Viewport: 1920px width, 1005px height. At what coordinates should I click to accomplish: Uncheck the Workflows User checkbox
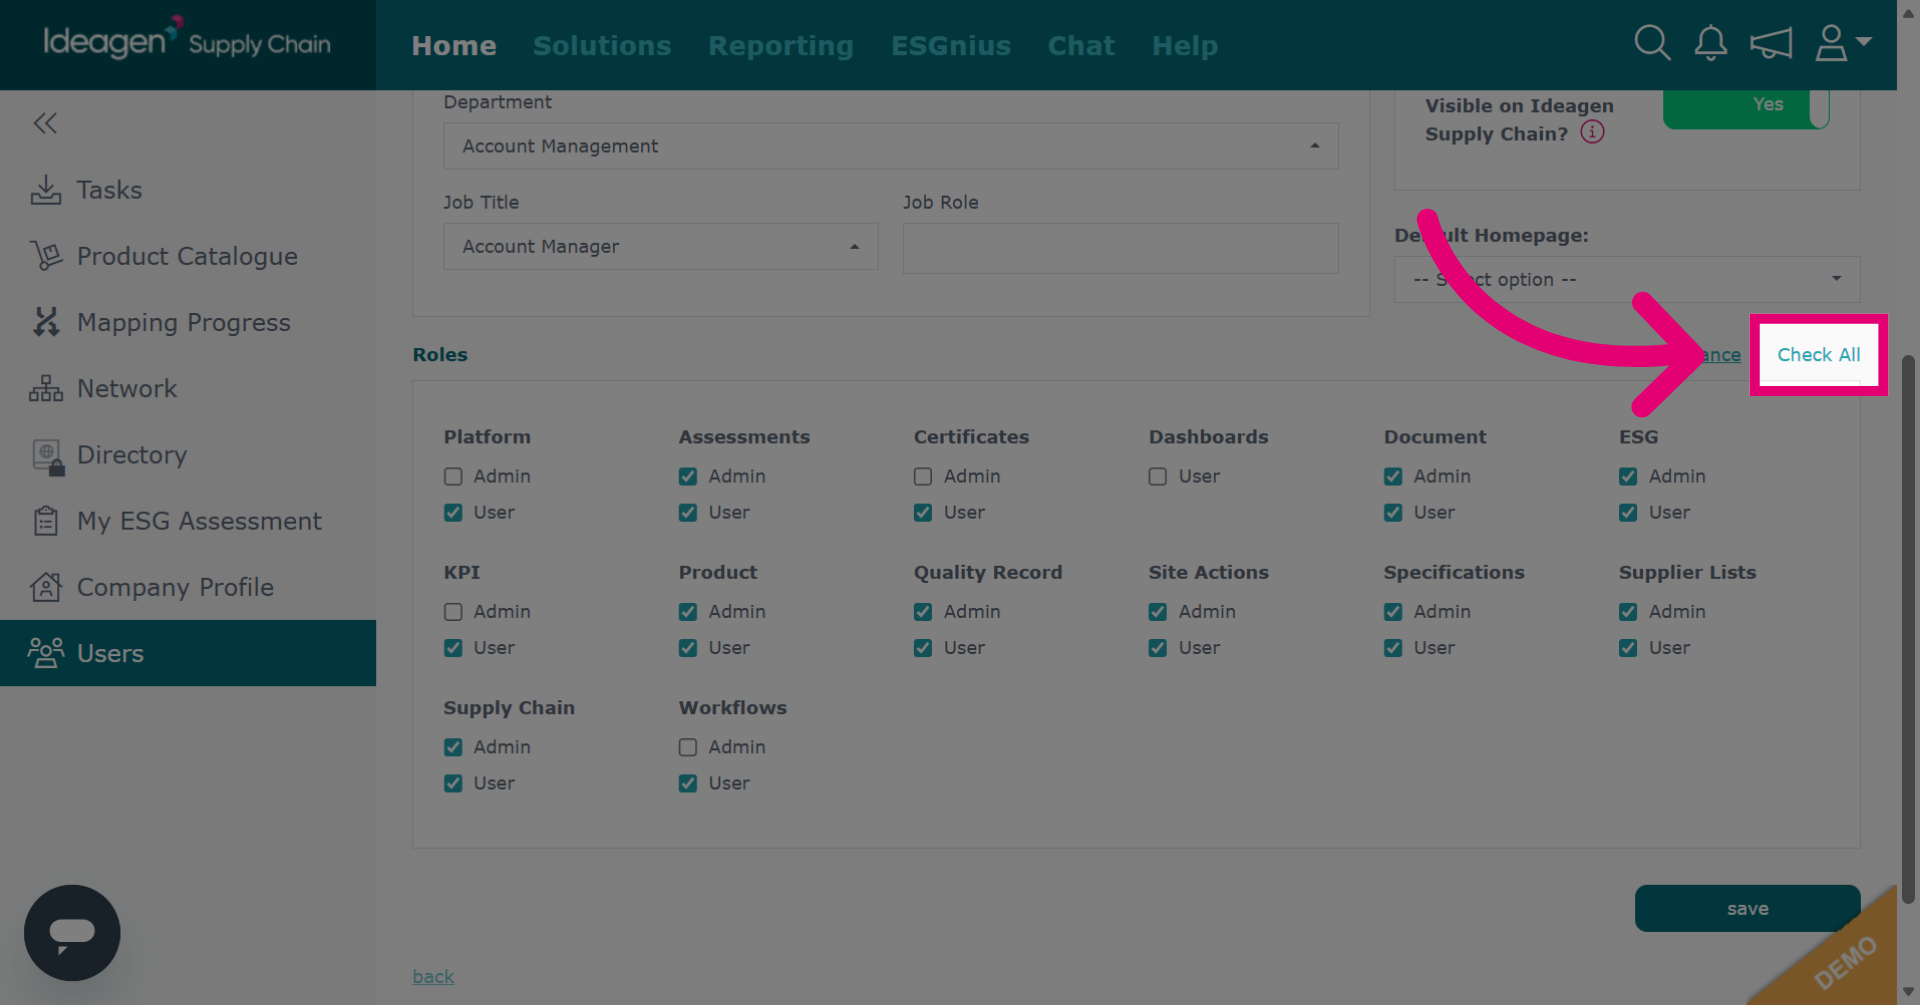(x=688, y=784)
